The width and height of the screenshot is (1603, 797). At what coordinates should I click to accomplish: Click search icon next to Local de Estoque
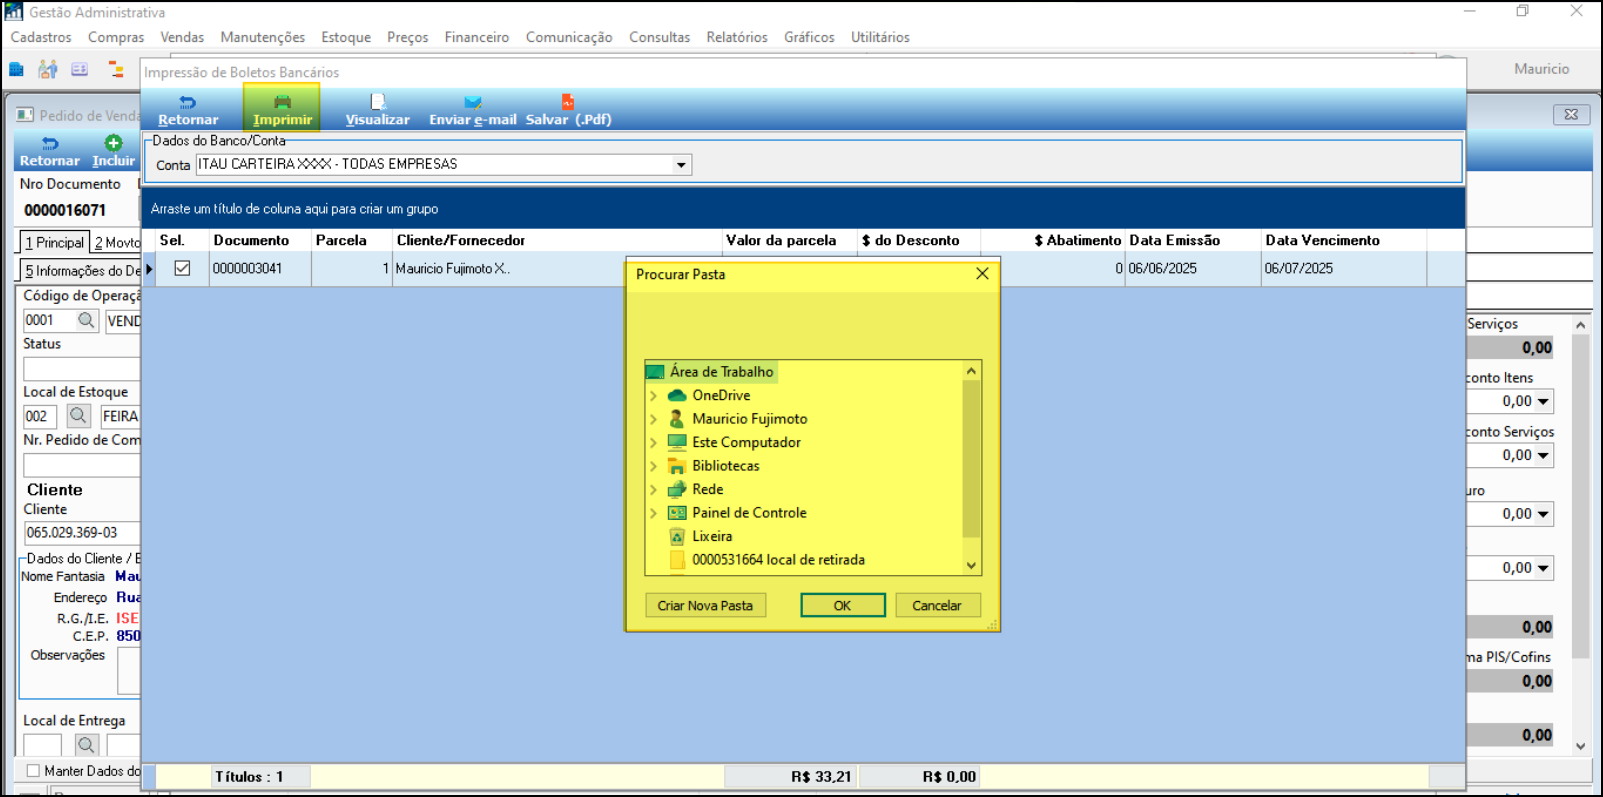[x=78, y=416]
